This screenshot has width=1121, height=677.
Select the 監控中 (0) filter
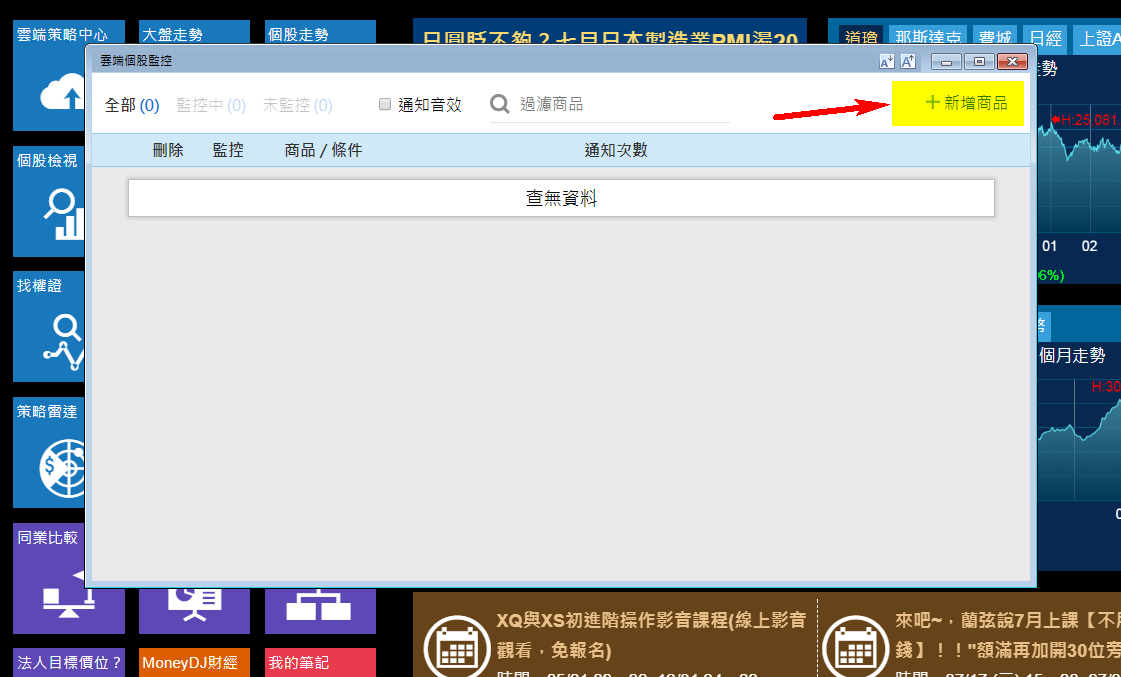(211, 105)
